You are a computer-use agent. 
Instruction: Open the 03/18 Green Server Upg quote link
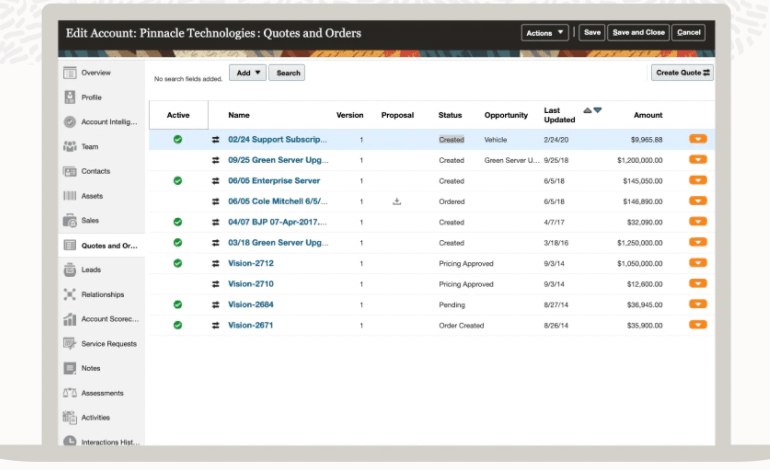[278, 243]
